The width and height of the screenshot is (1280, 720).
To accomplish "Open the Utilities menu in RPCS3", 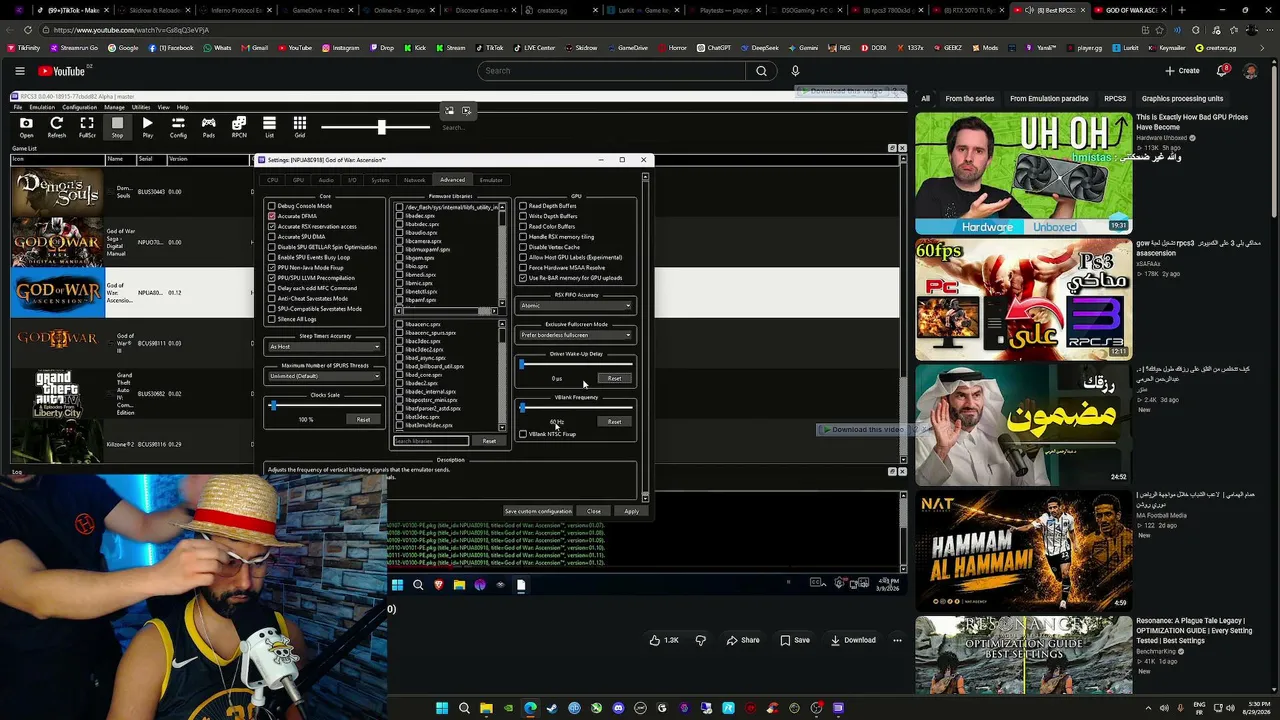I will [141, 107].
